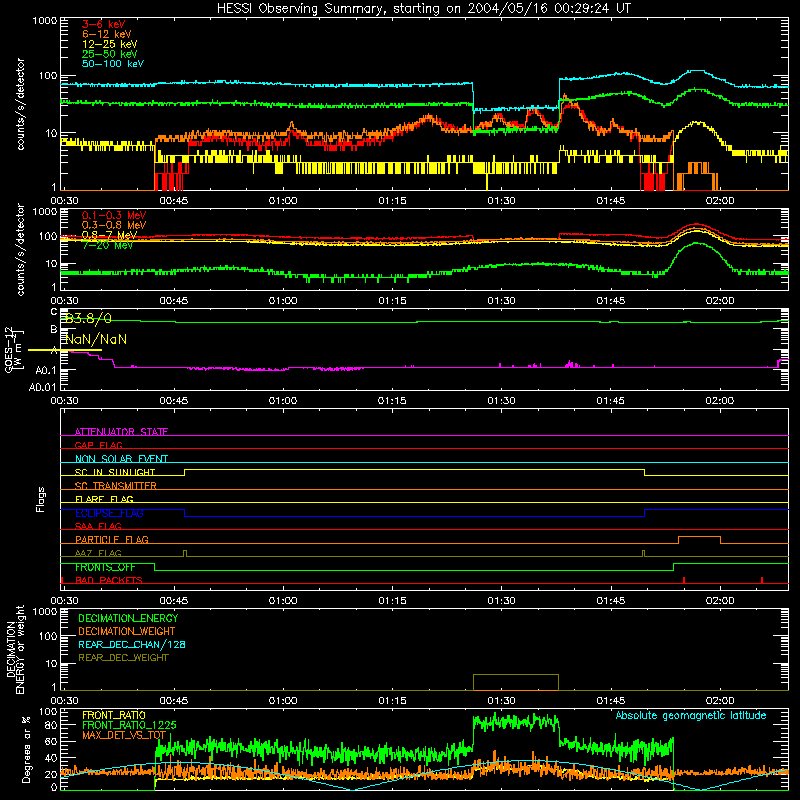This screenshot has width=800, height=800.
Task: Select the 6-12 keV legend label
Action: [107, 34]
